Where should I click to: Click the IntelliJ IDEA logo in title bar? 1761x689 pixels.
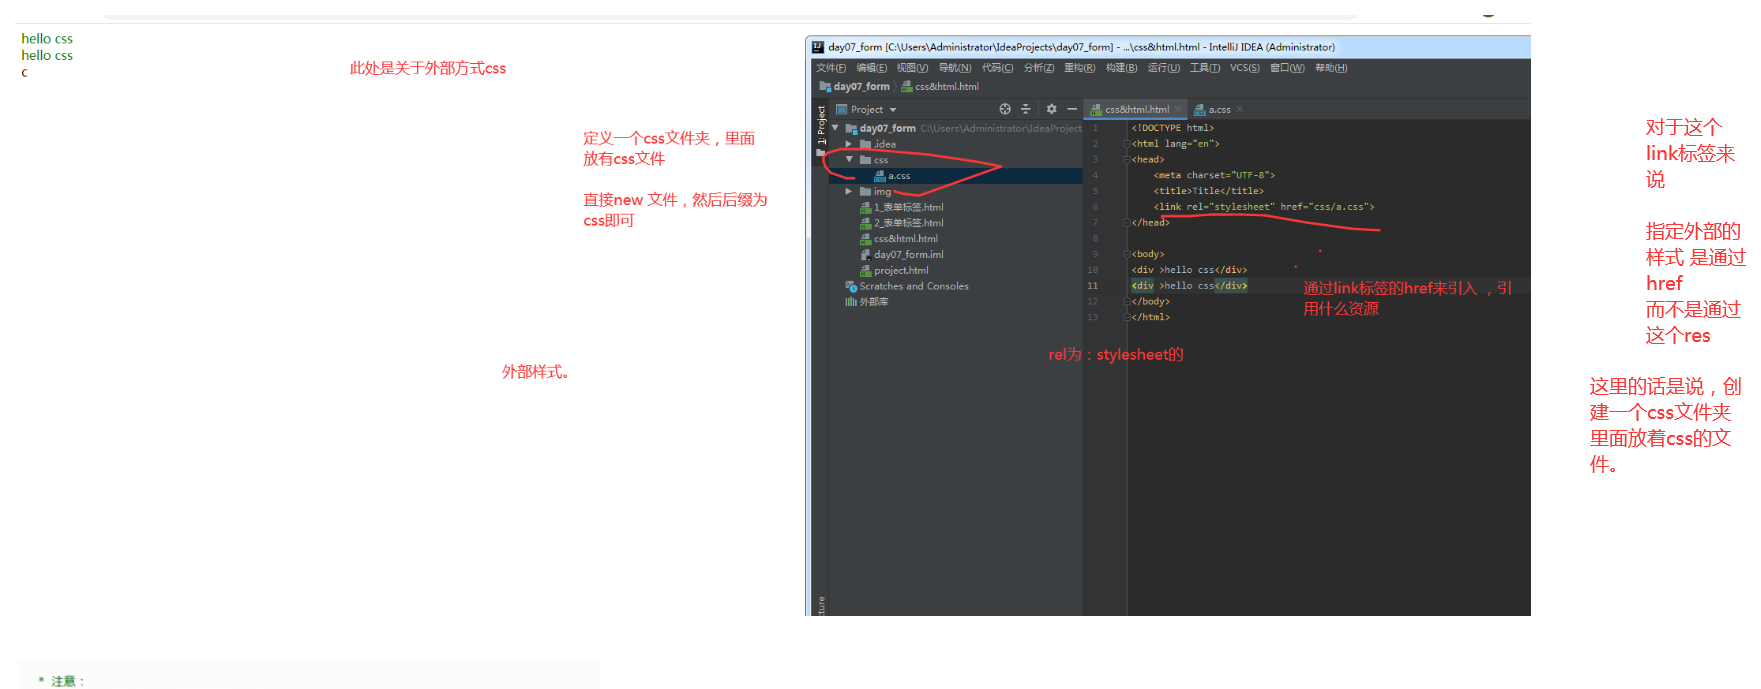point(818,47)
